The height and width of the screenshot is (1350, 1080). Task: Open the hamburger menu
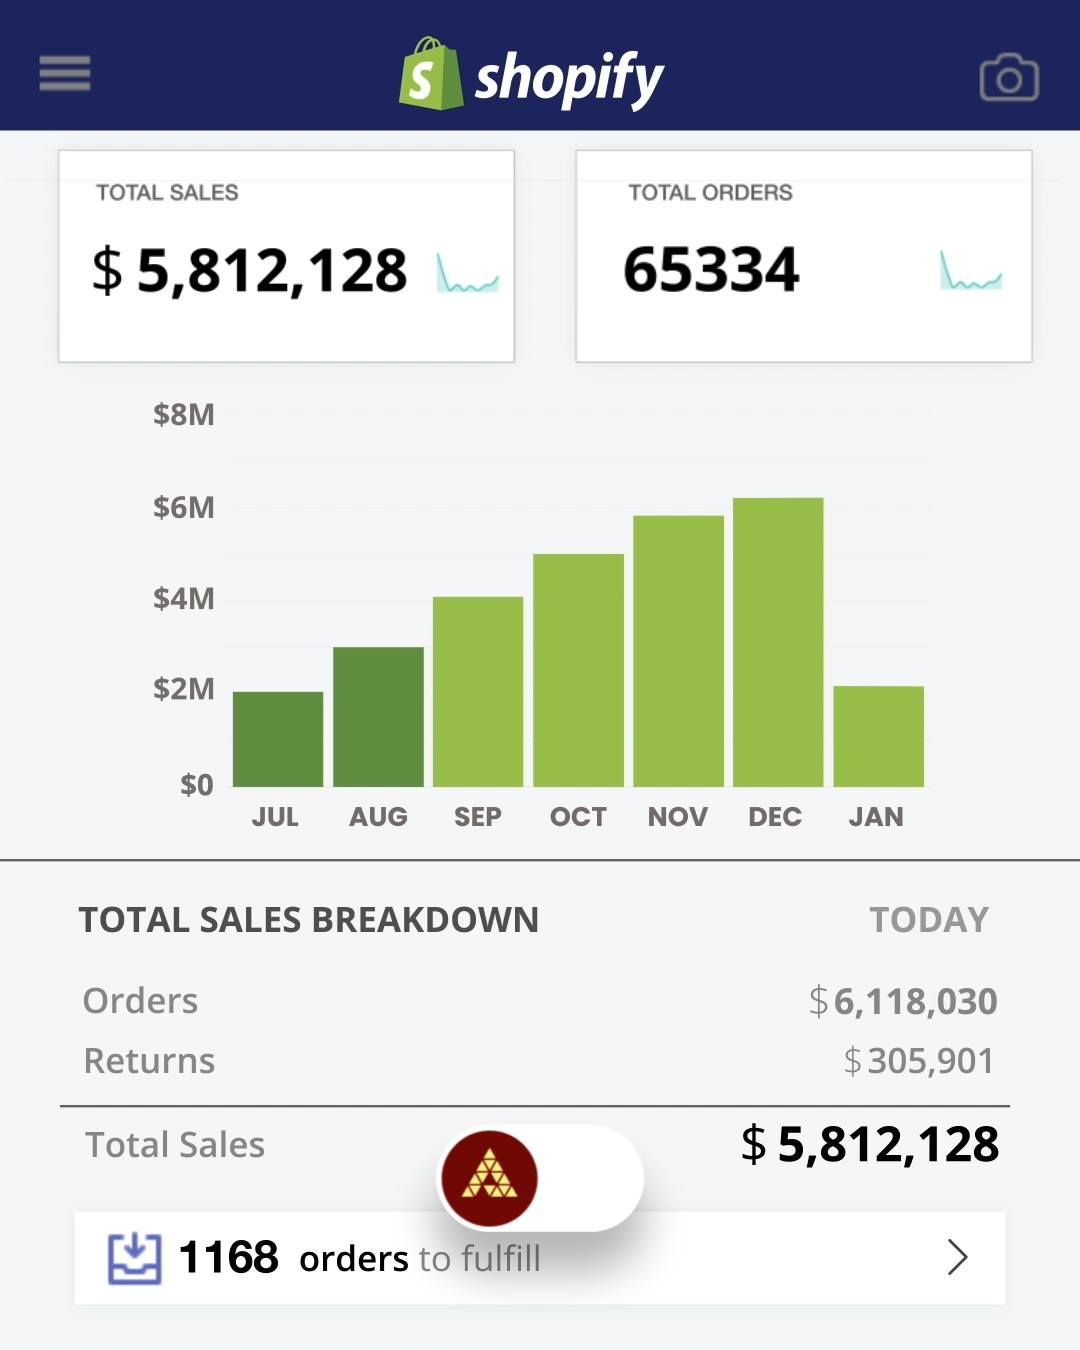[x=65, y=73]
